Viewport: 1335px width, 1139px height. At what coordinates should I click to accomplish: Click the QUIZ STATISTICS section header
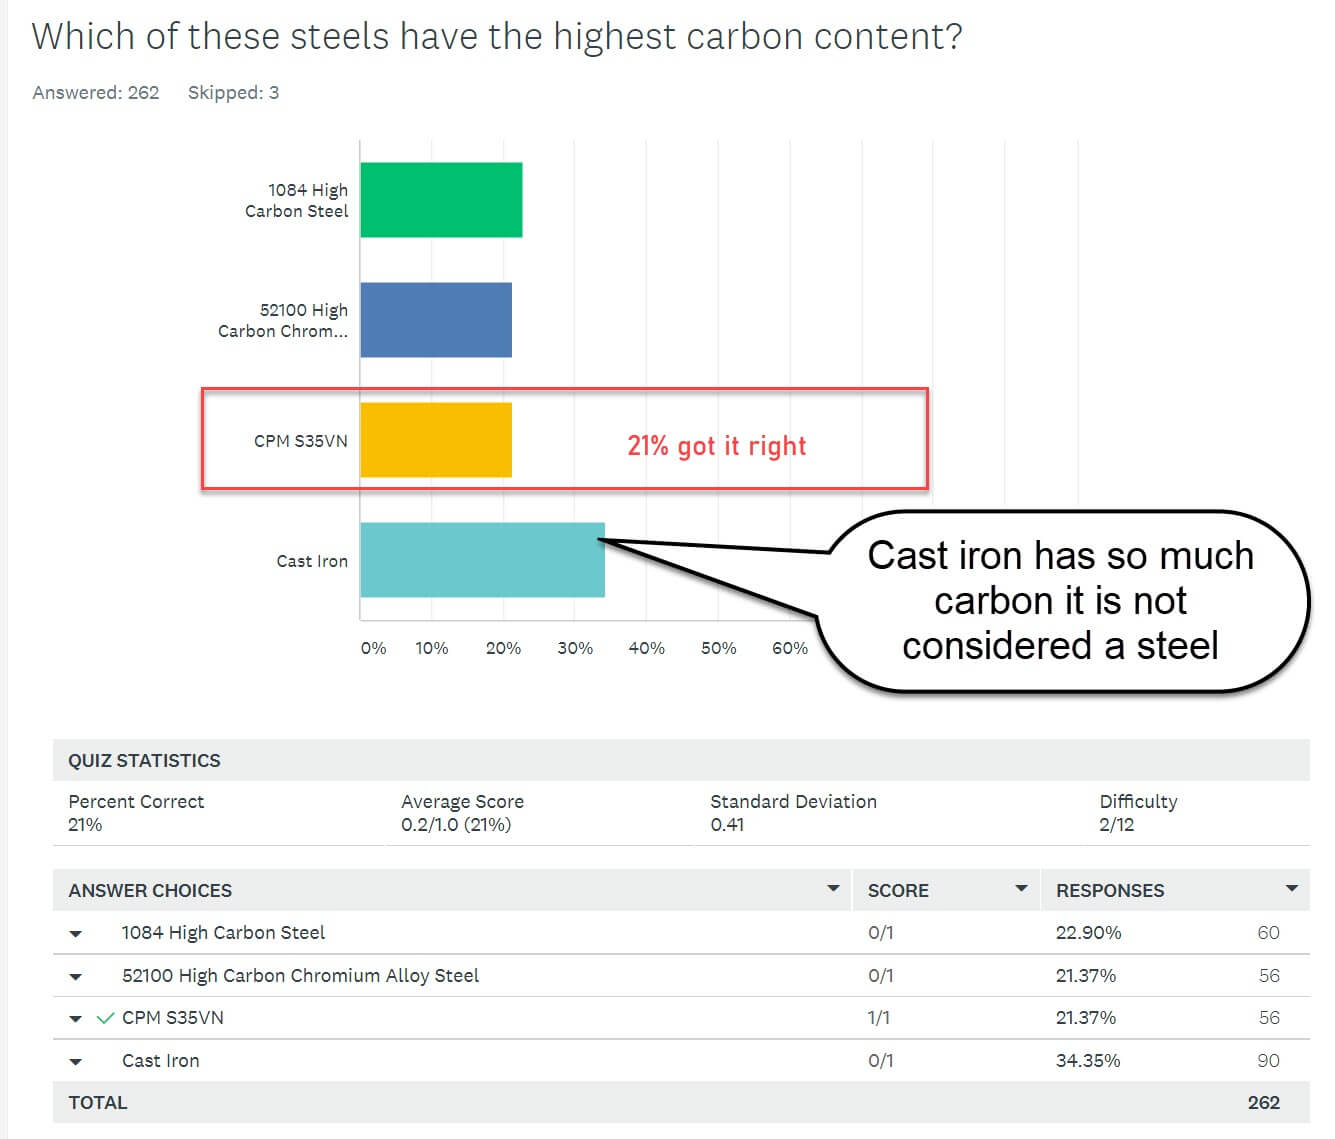(144, 760)
